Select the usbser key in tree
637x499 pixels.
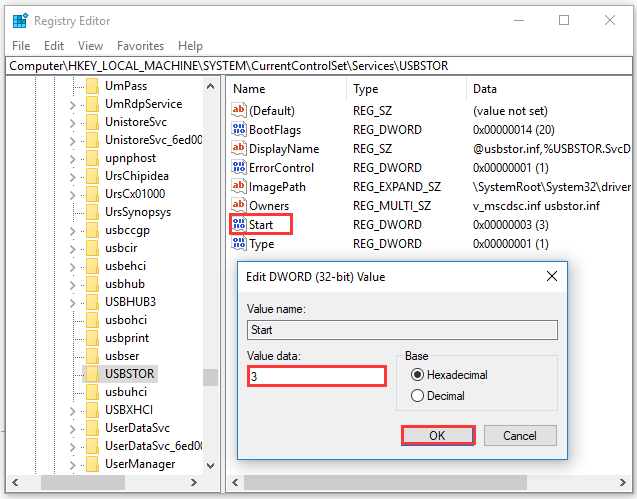point(122,356)
